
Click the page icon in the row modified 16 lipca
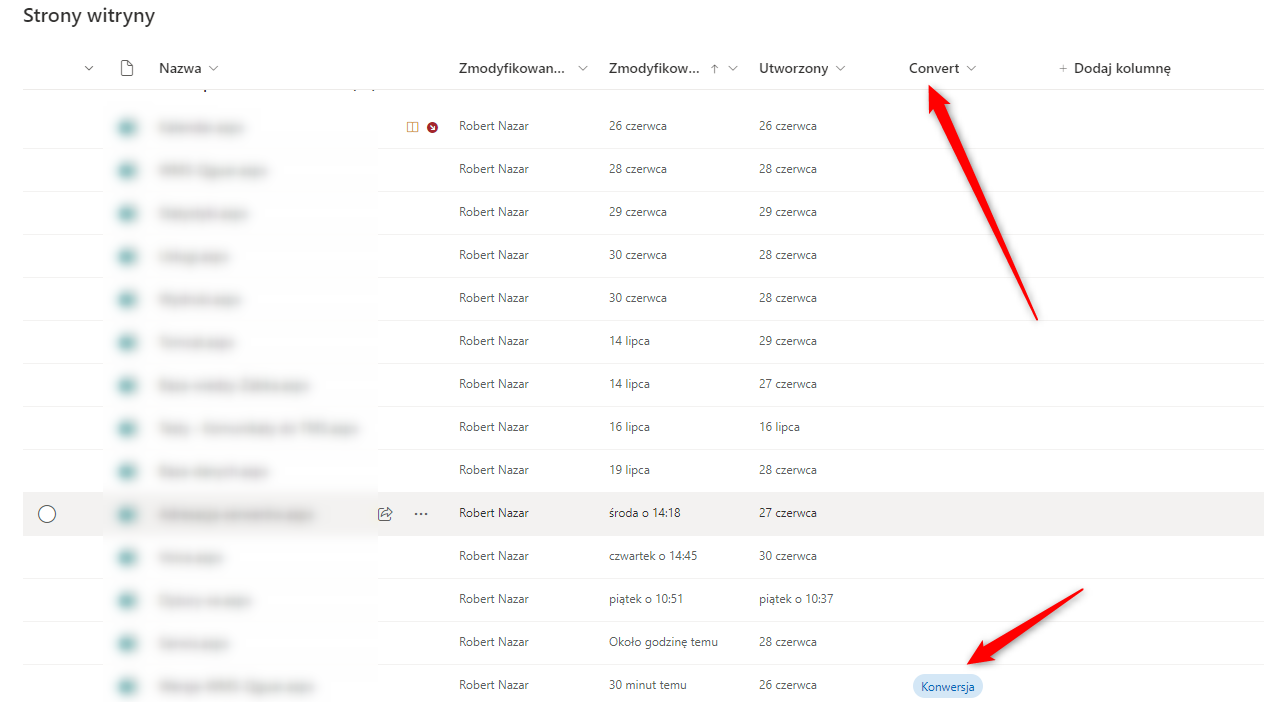pos(126,428)
